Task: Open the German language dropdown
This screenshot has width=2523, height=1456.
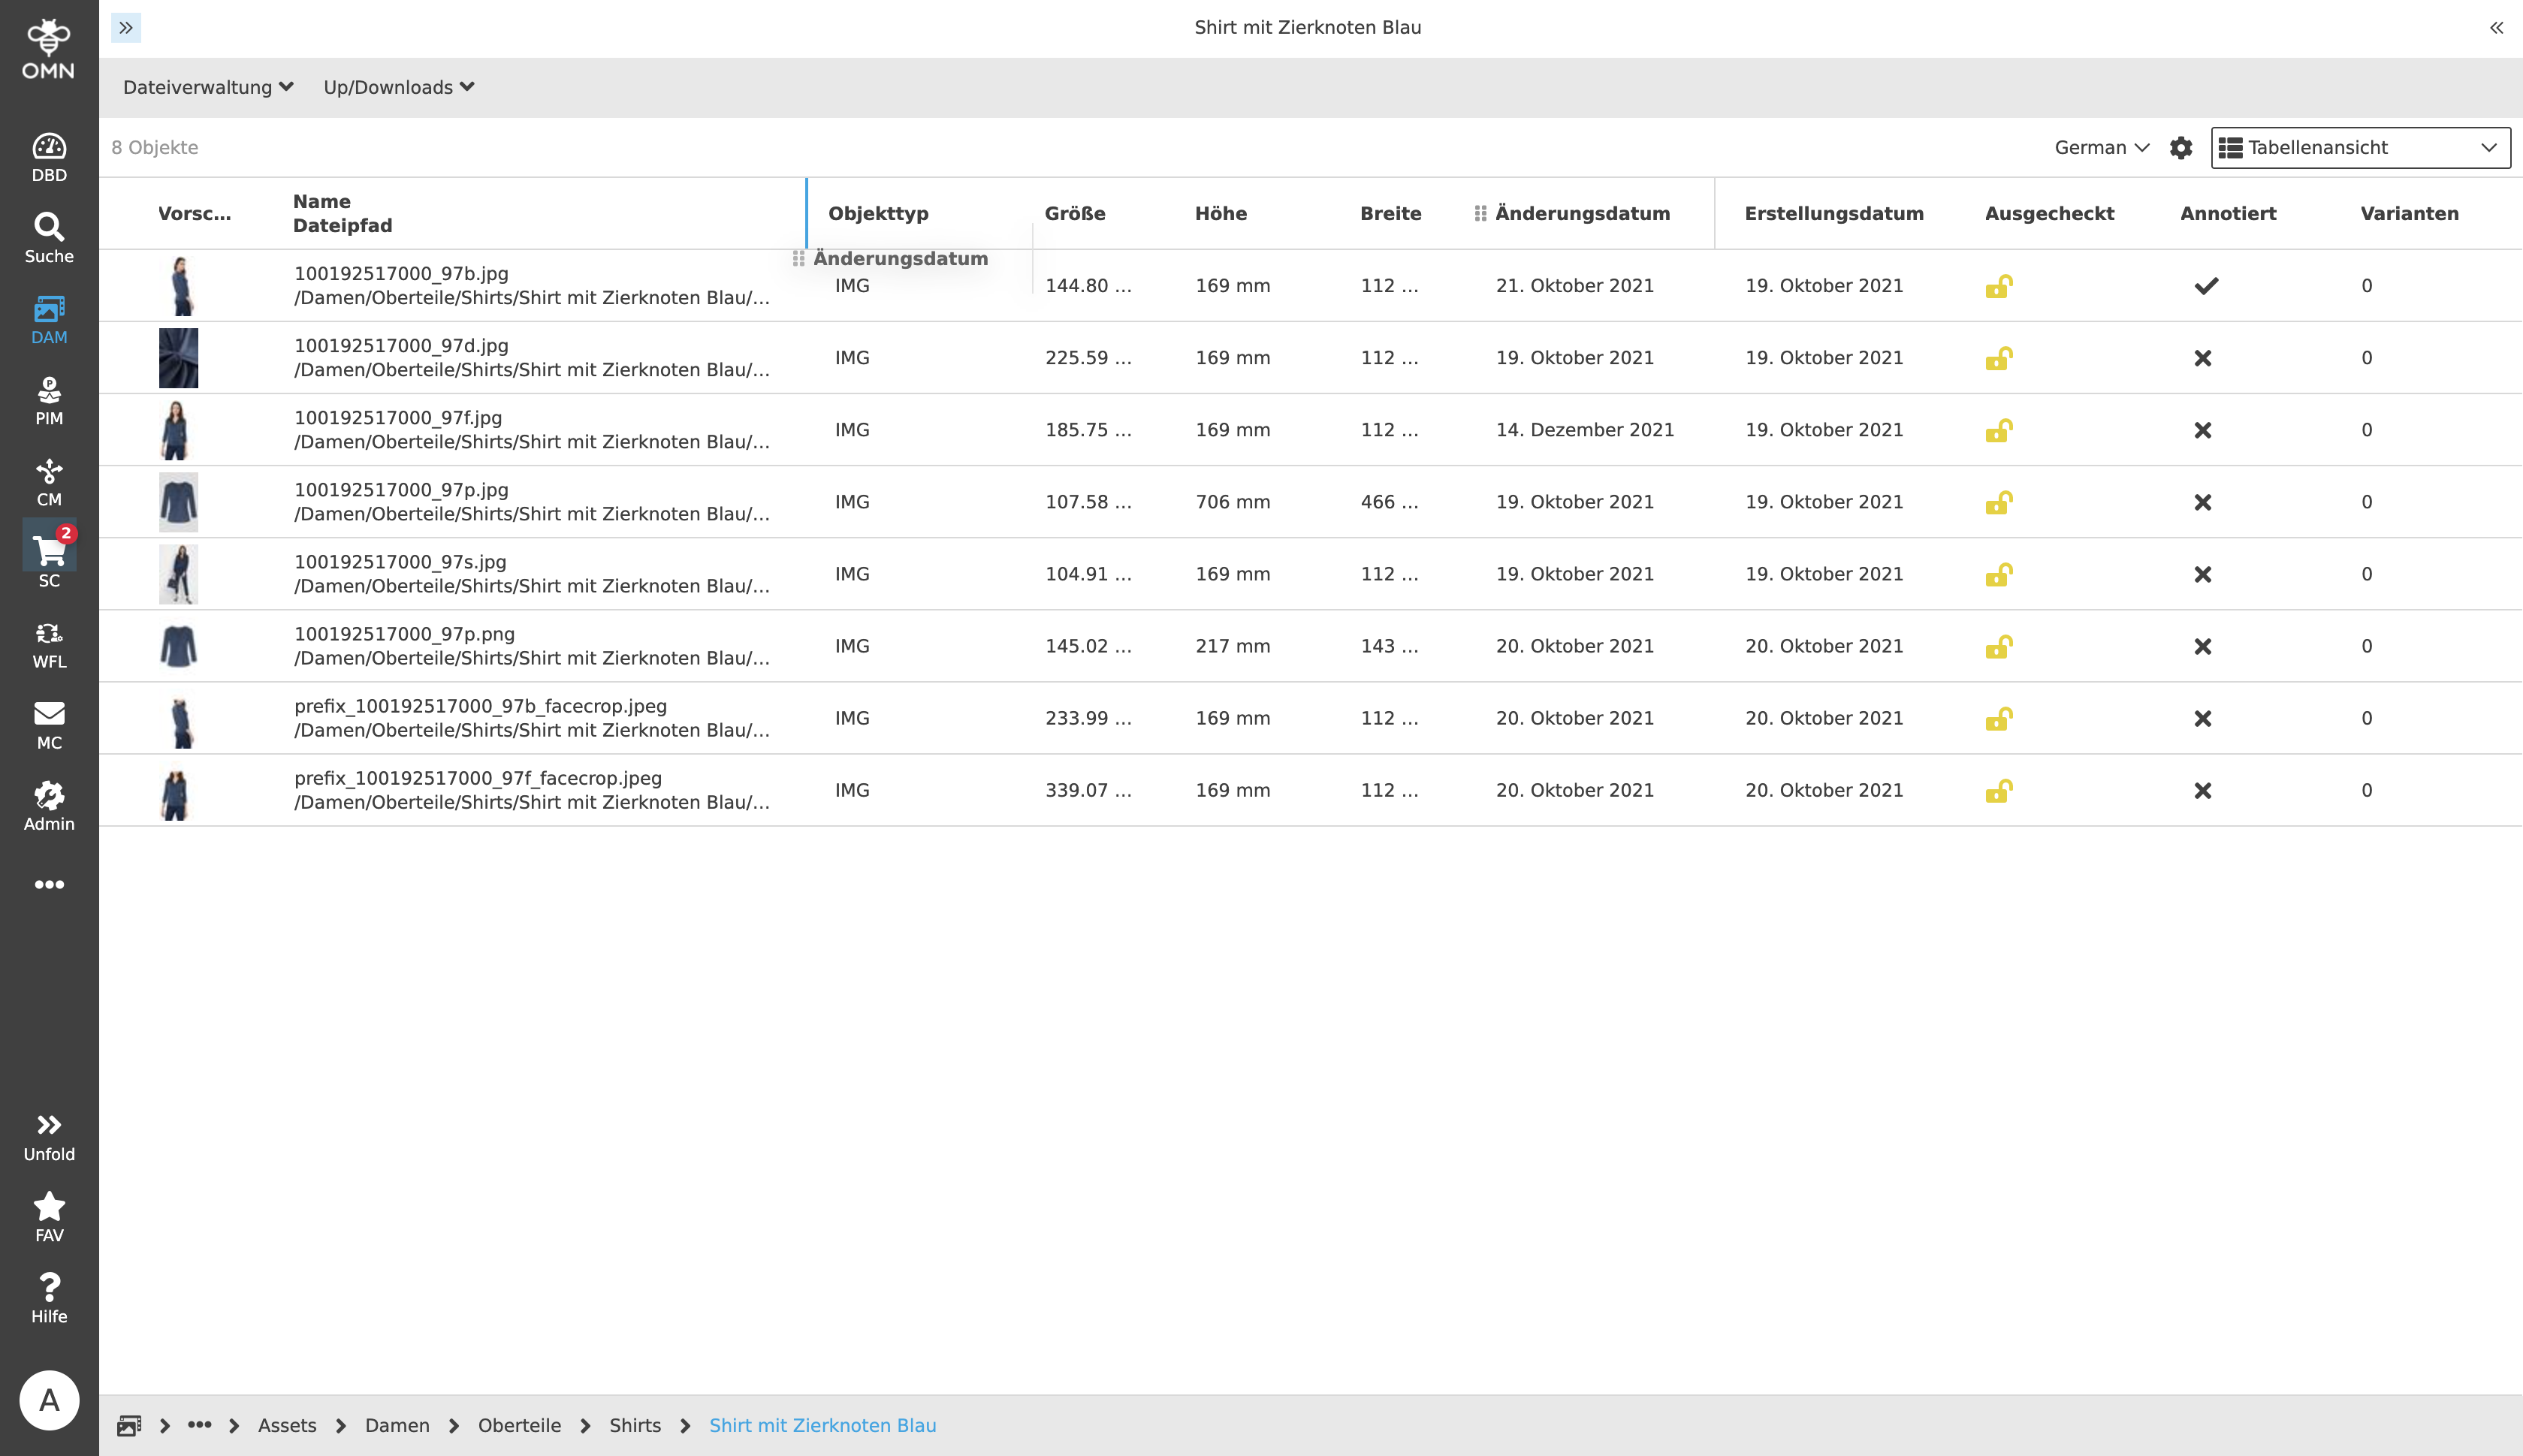Action: [x=2100, y=148]
